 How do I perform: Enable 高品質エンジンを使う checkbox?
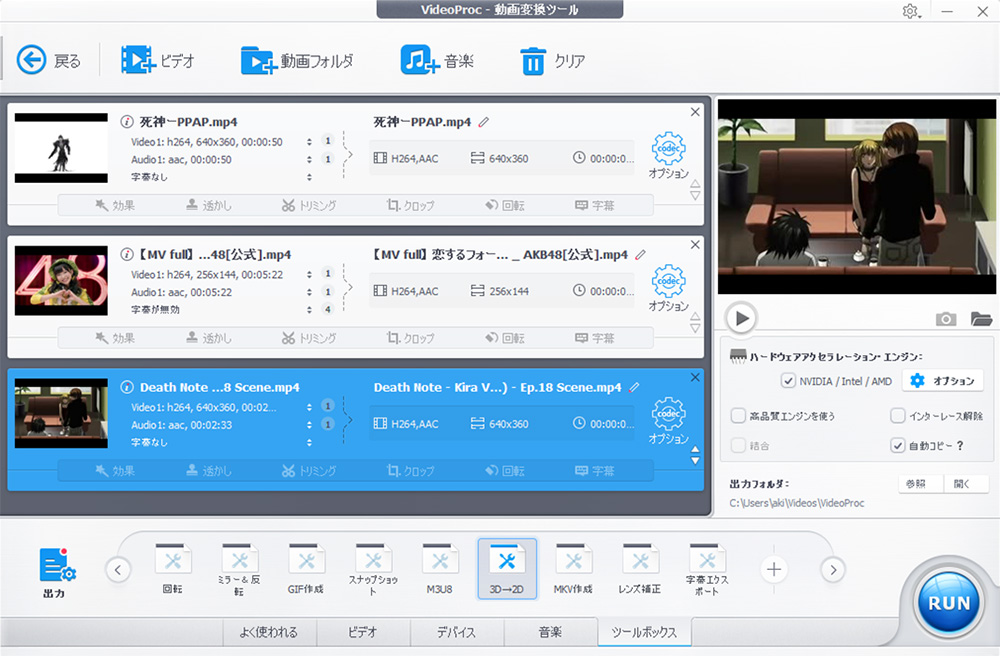(x=738, y=416)
